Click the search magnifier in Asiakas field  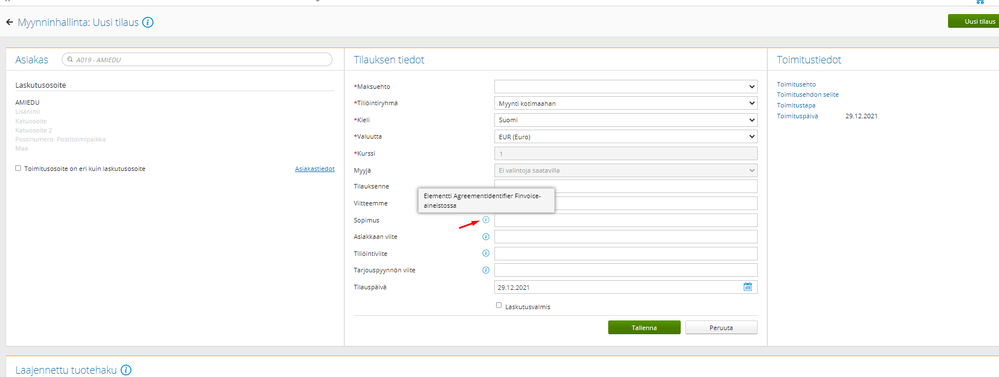[70, 59]
